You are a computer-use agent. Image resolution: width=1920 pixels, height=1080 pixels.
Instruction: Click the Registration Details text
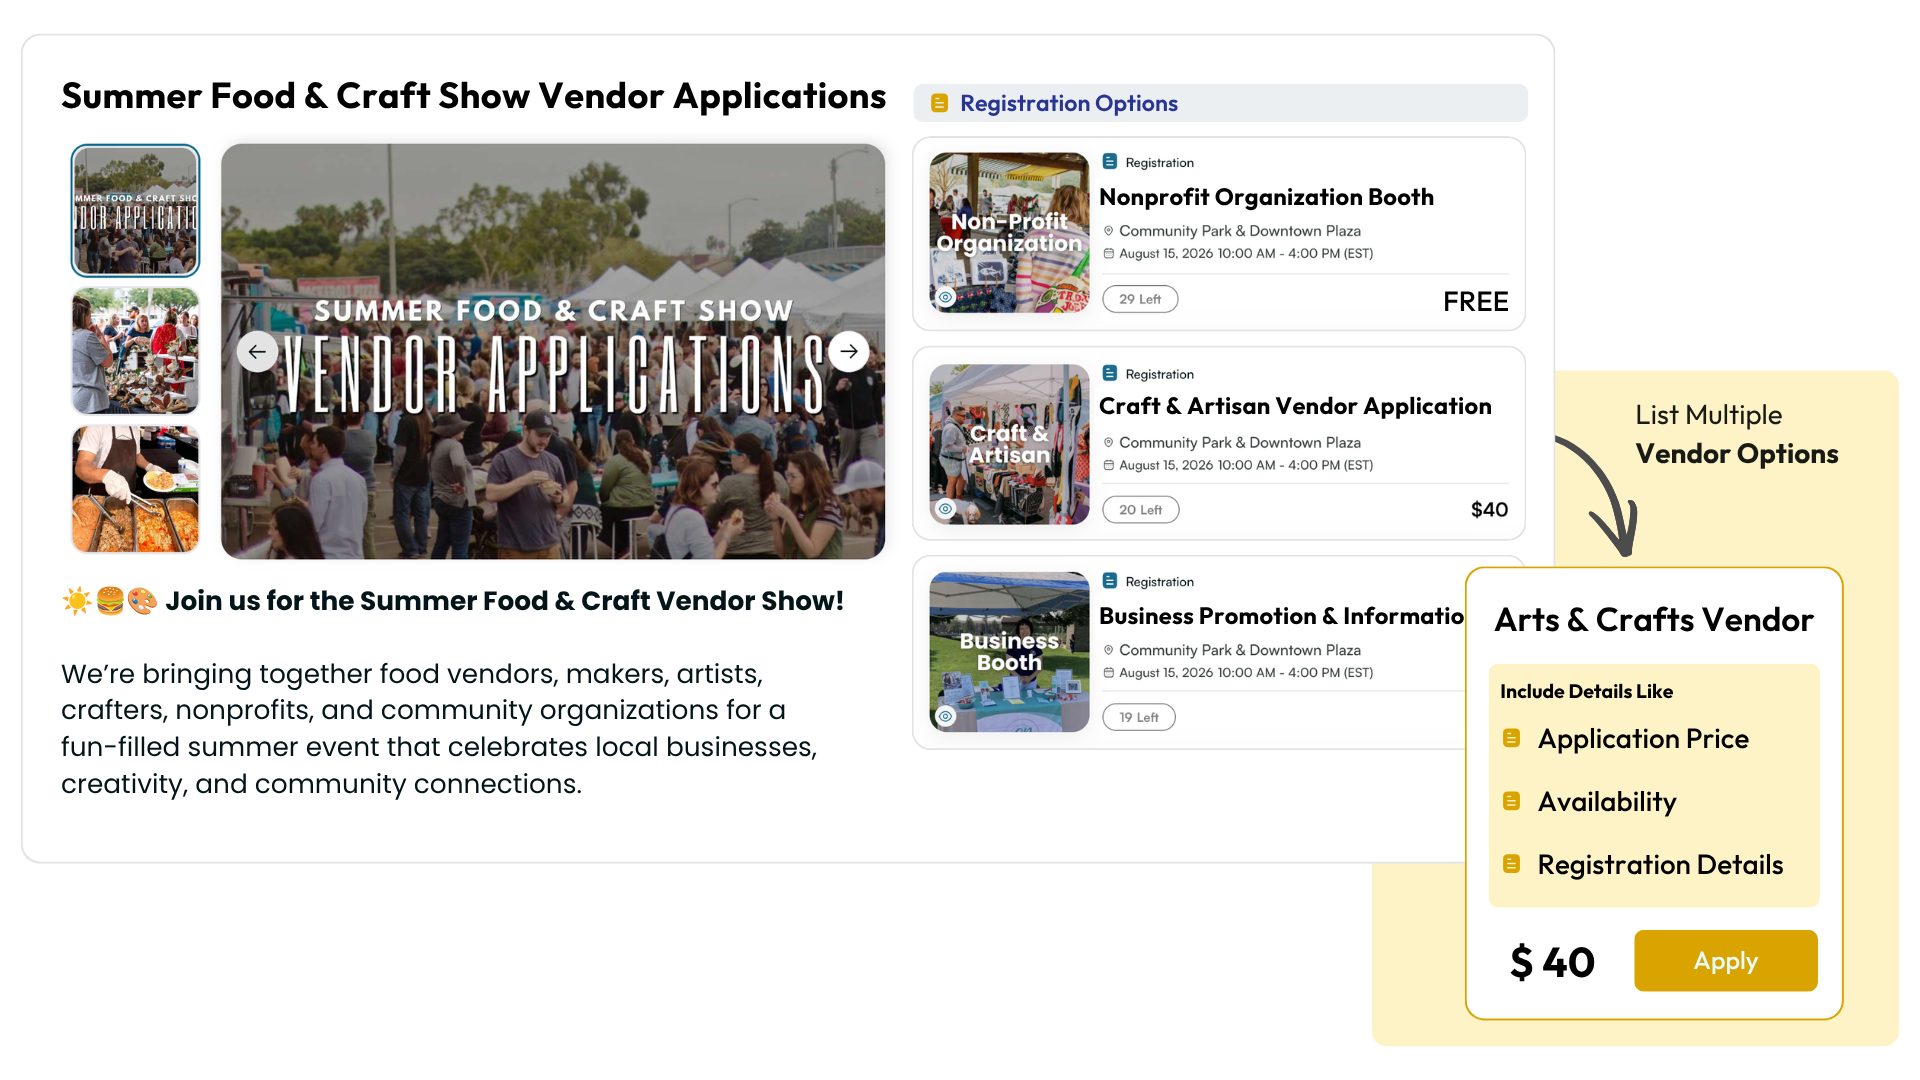(1660, 865)
